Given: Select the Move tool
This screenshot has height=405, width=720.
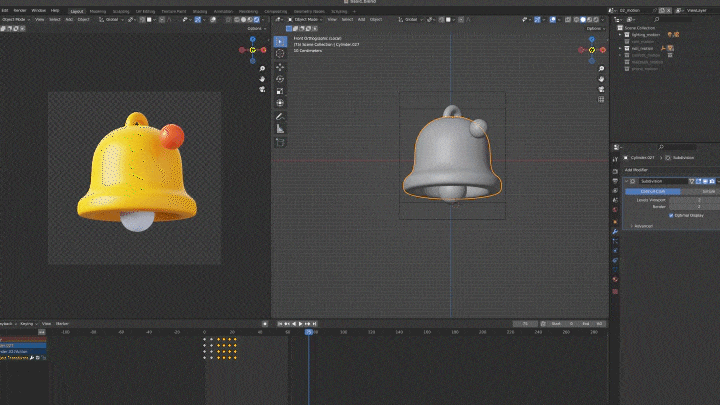Looking at the screenshot, I should tap(280, 67).
